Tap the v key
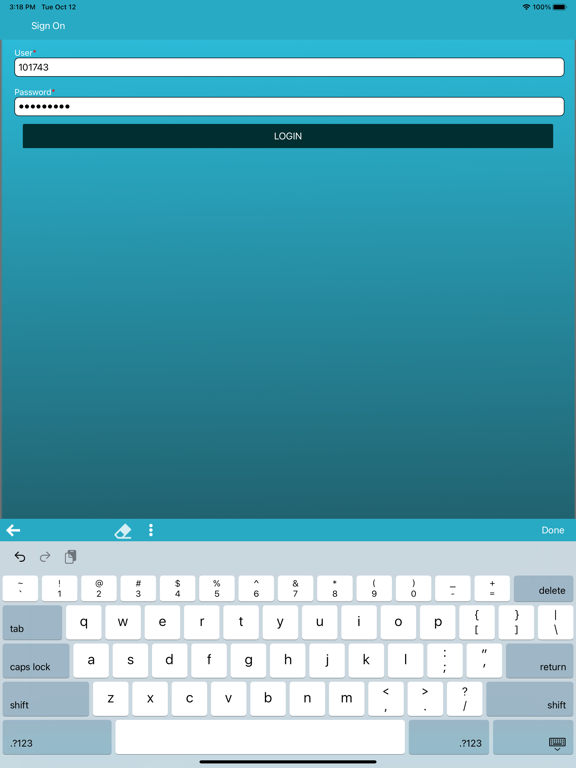The width and height of the screenshot is (576, 768). (229, 699)
